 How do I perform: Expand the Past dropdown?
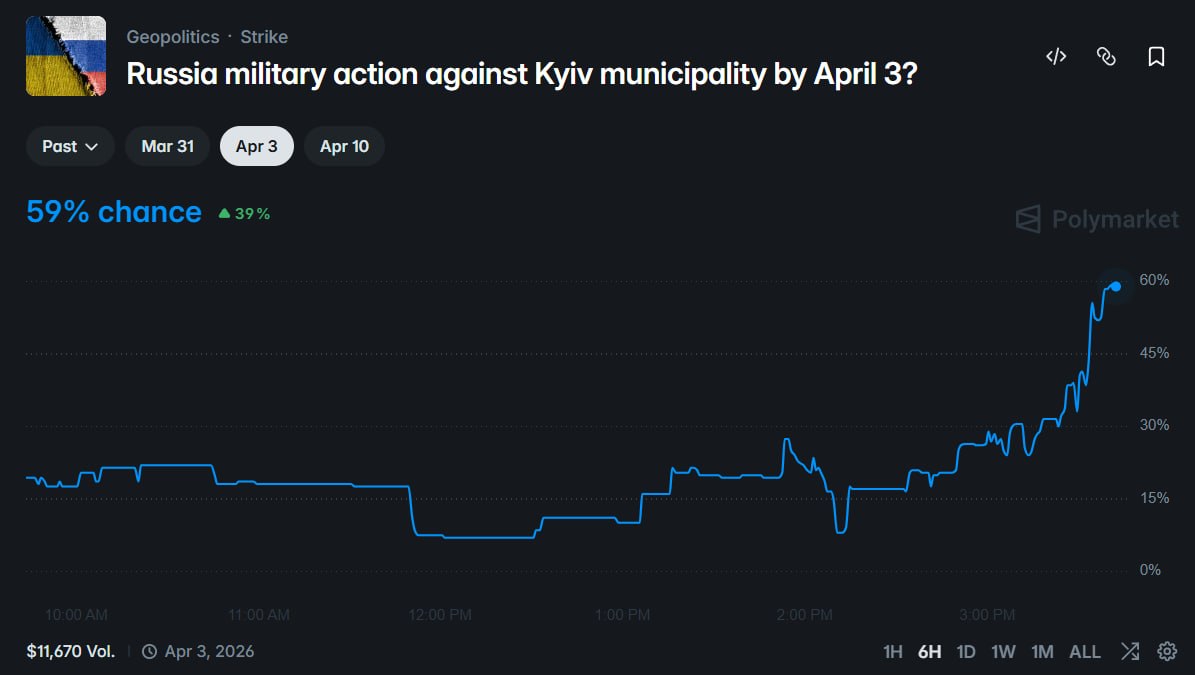click(70, 146)
